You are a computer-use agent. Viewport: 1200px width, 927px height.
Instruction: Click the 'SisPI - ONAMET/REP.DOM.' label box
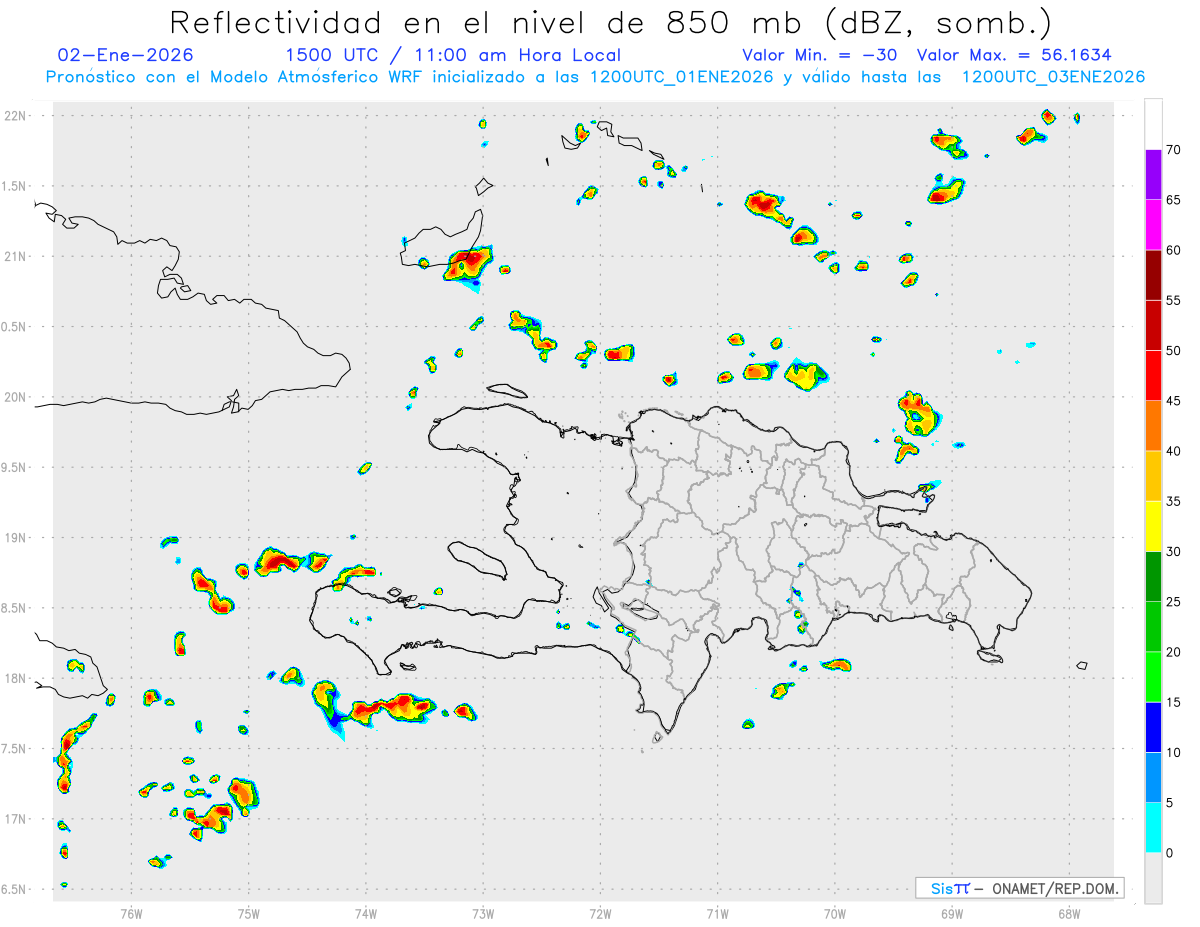tap(1019, 888)
